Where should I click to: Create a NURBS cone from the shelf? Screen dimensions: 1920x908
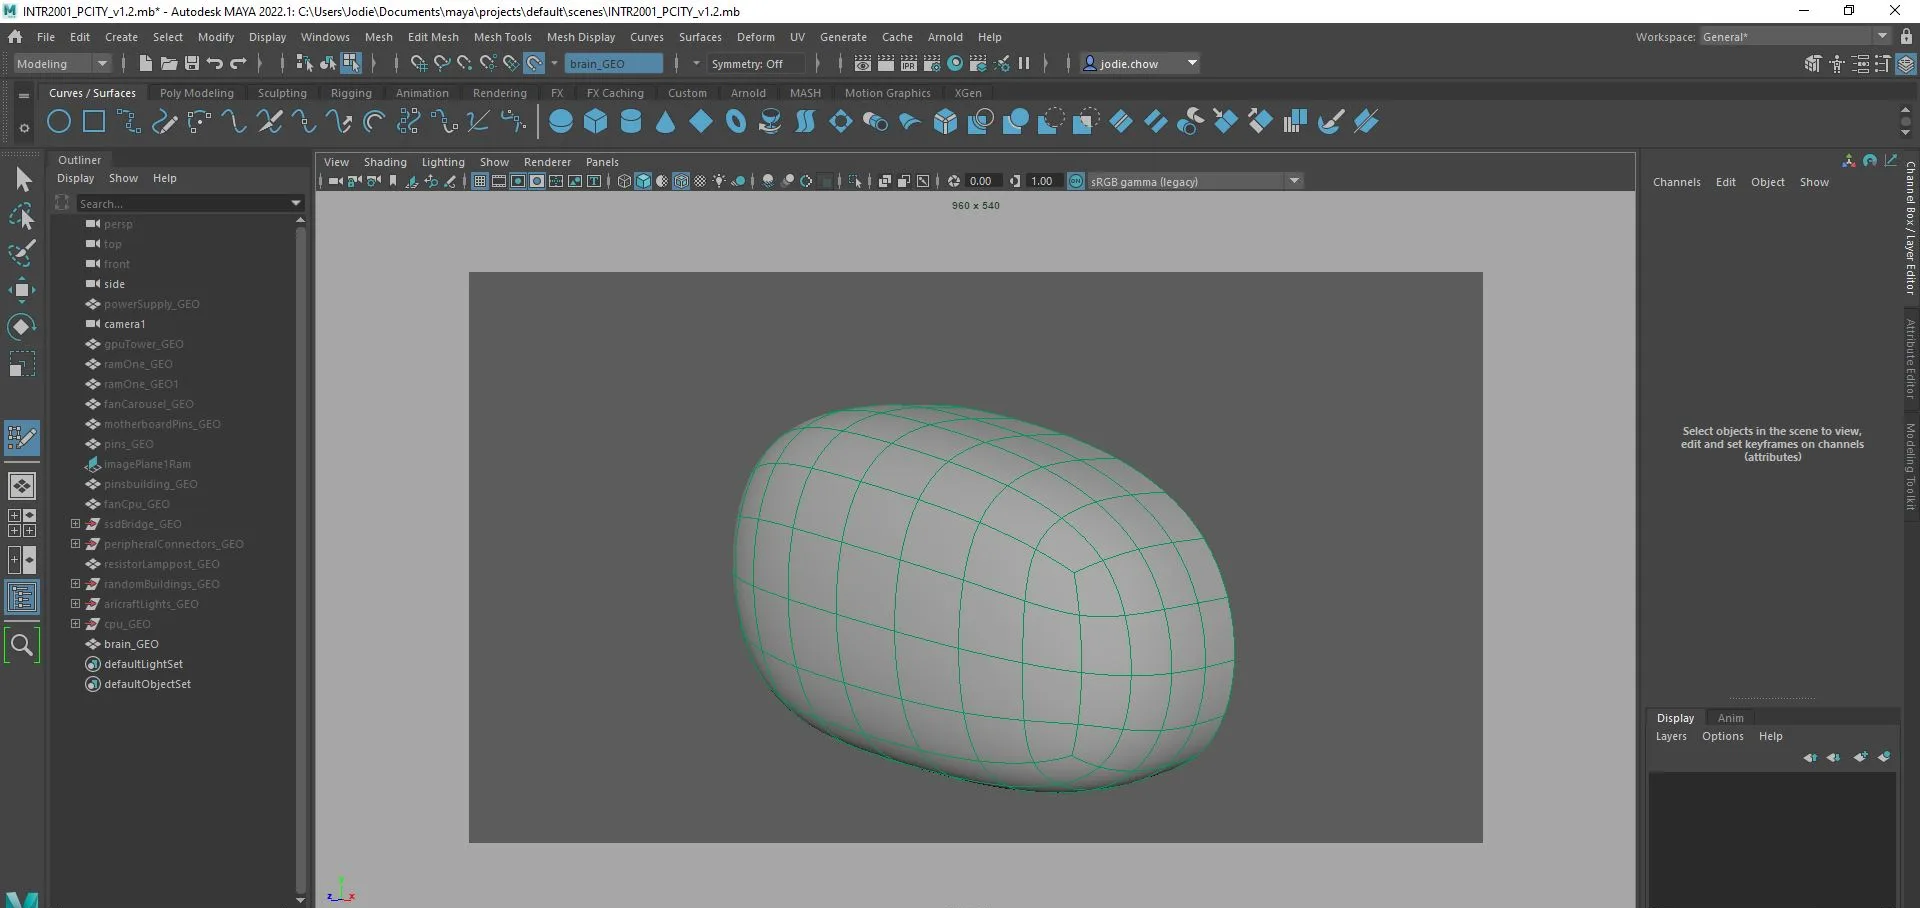(x=666, y=122)
